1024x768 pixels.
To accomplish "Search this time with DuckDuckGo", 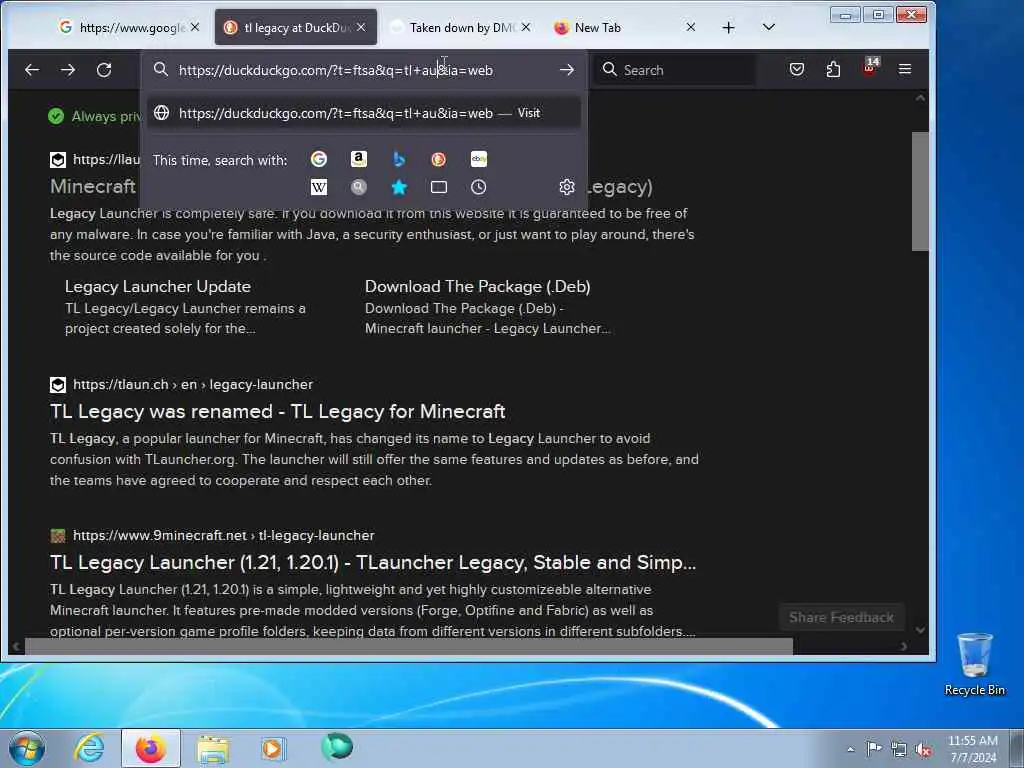I will [x=438, y=159].
